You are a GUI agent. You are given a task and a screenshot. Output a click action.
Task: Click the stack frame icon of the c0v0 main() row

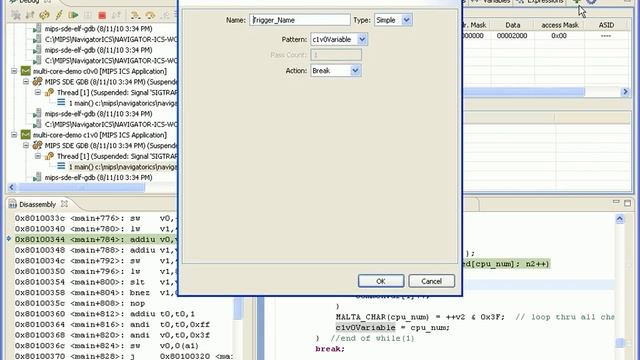tap(61, 103)
